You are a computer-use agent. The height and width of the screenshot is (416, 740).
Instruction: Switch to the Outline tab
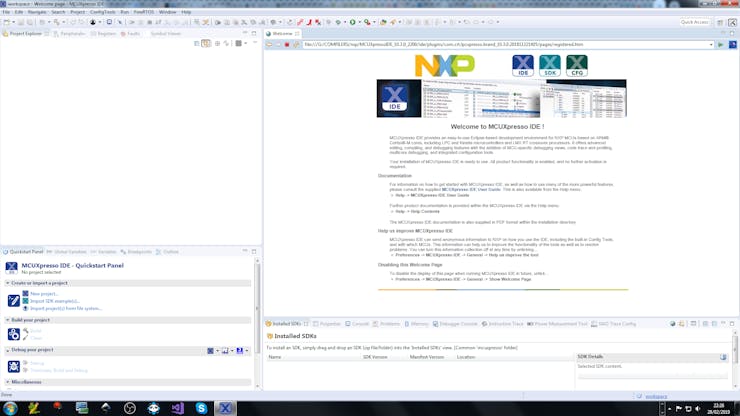pos(168,252)
